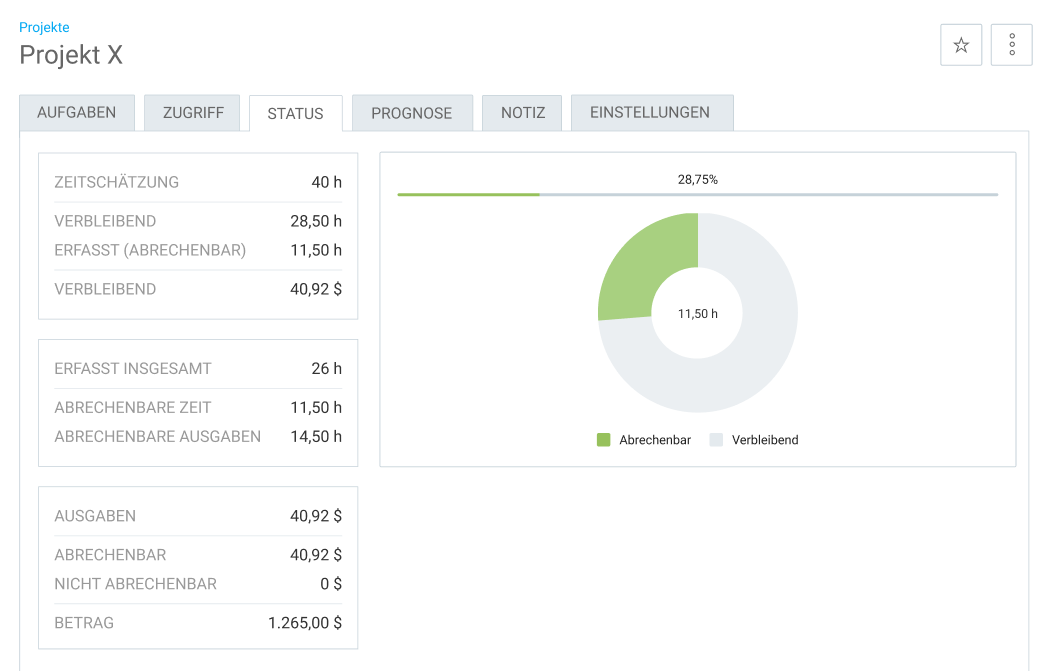
Task: Toggle the Abrechenbar legend label
Action: coord(655,440)
